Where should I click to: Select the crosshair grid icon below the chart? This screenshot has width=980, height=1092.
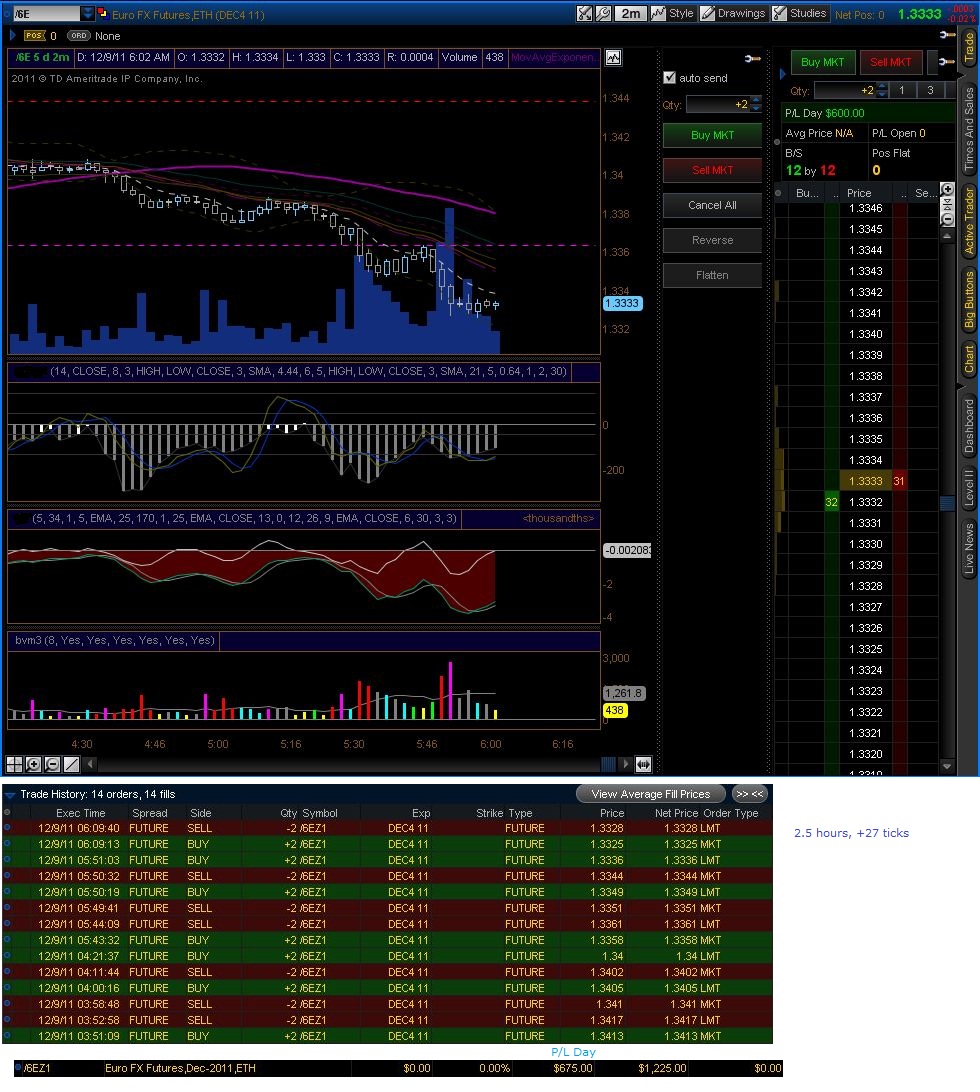15,764
